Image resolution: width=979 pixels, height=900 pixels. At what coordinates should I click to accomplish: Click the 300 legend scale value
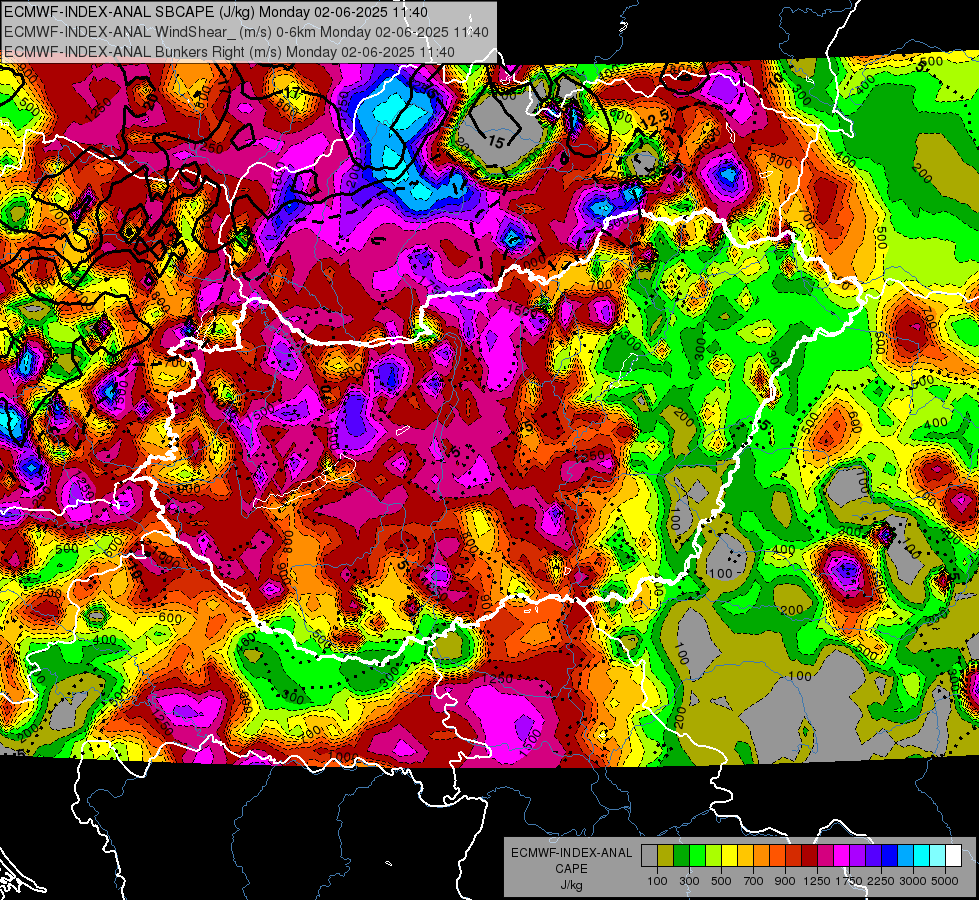[x=689, y=881]
